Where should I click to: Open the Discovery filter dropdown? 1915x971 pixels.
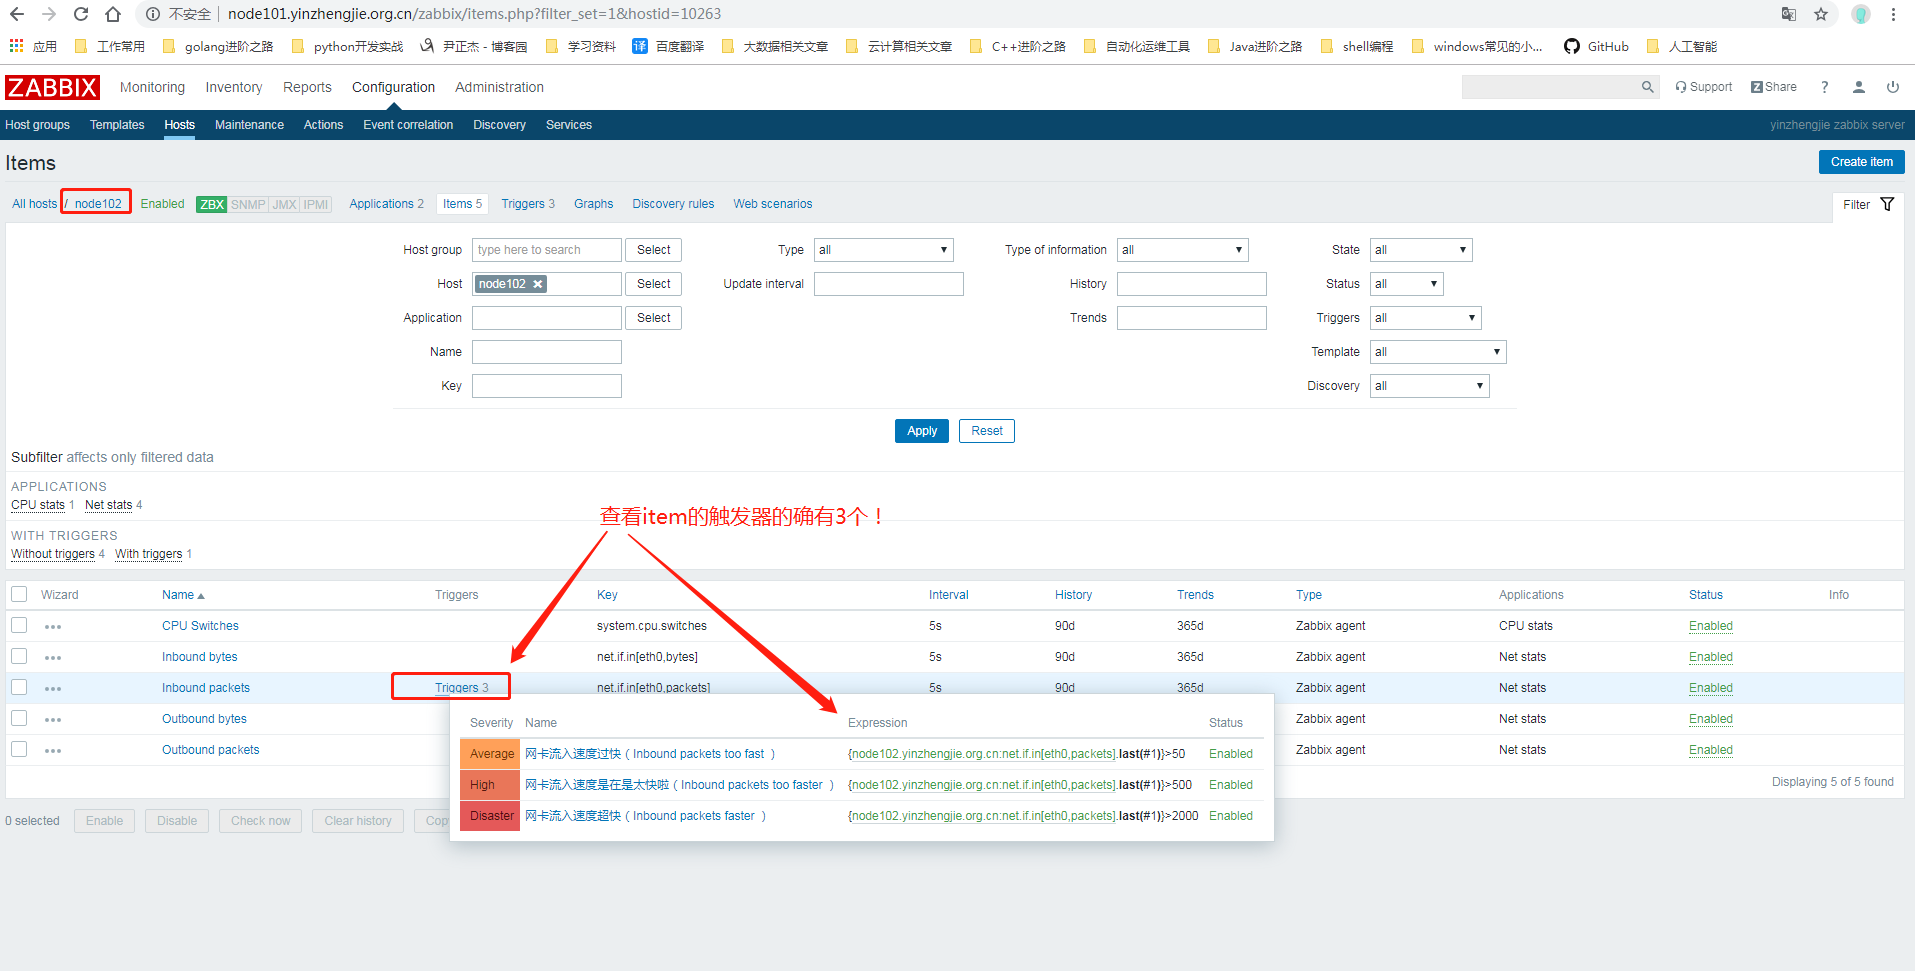1429,386
